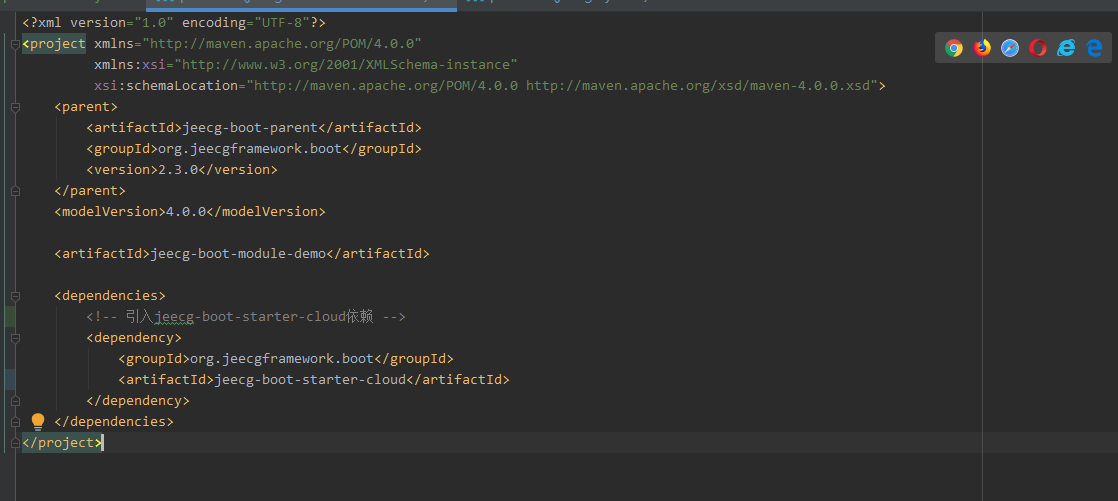The height and width of the screenshot is (501, 1118).
Task: Click the opening dependencies tag
Action: point(110,296)
